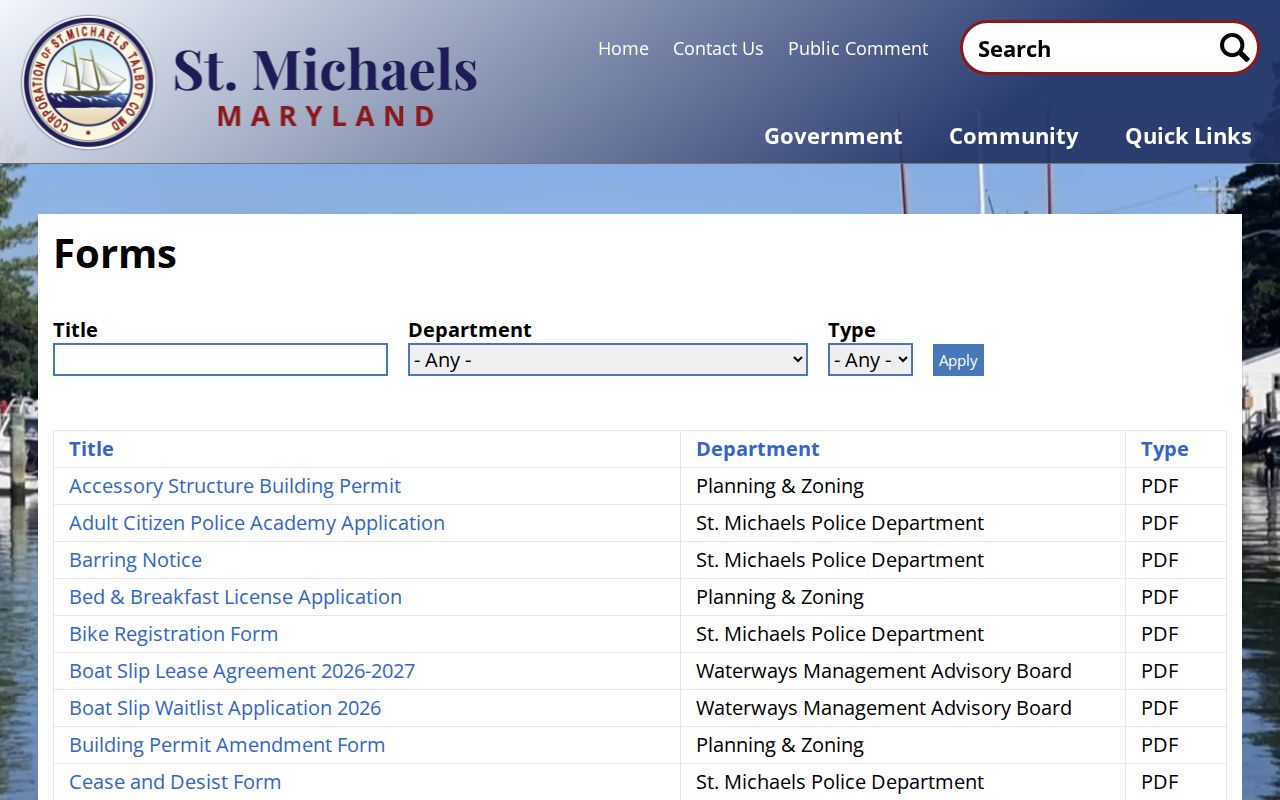Click the Apply filter button
Image resolution: width=1280 pixels, height=800 pixels.
pos(958,360)
